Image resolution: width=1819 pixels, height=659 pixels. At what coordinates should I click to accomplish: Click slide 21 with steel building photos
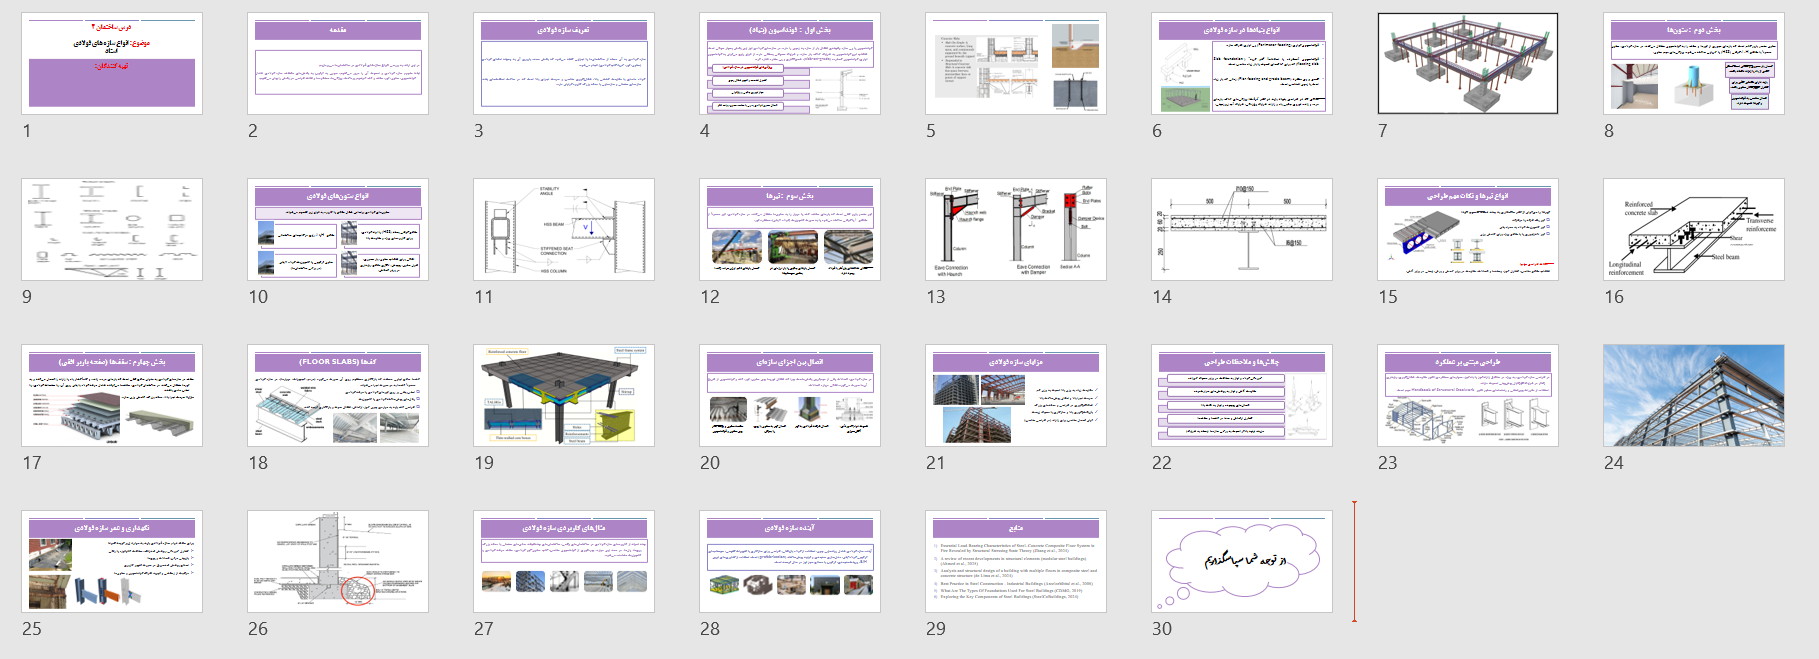(x=1016, y=395)
